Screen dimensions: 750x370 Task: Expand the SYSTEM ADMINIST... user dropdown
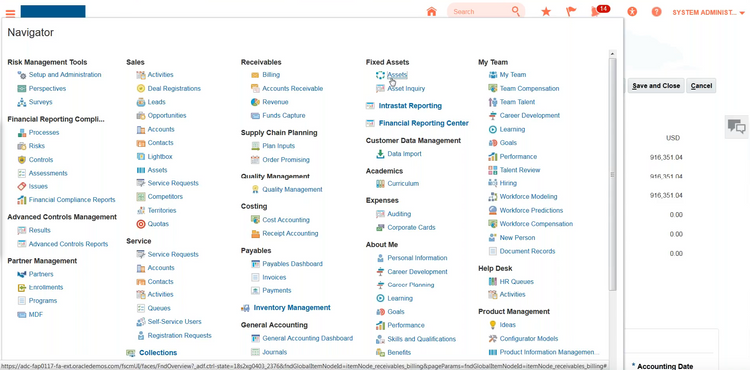tap(708, 12)
